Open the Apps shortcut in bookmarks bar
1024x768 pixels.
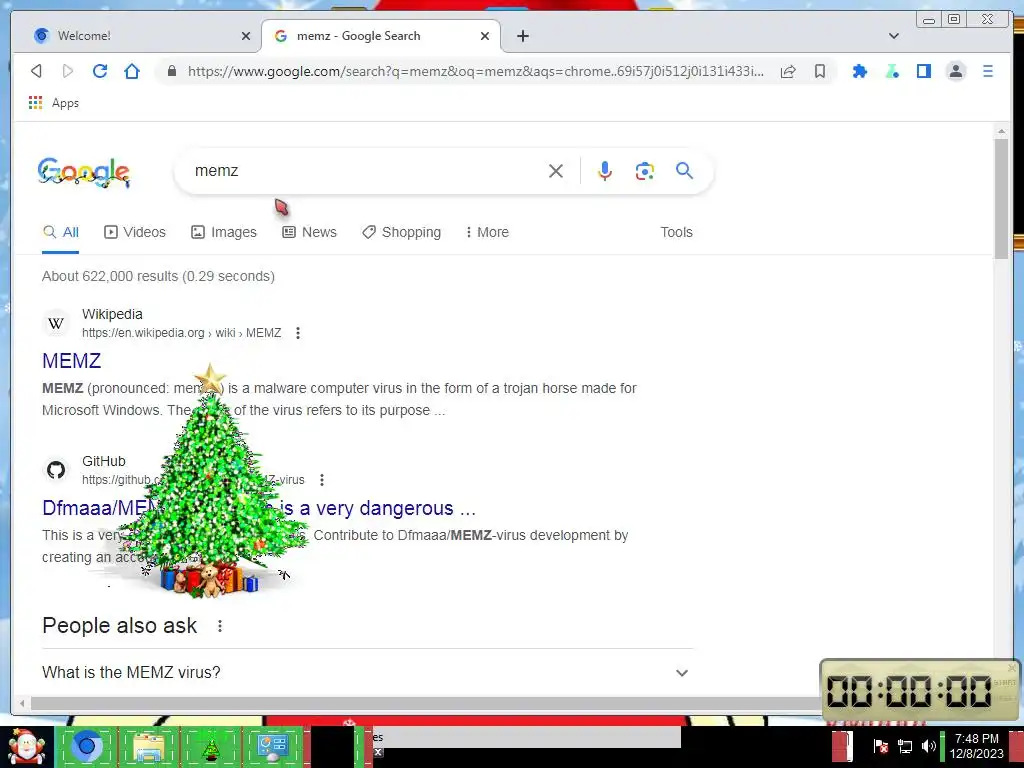[x=54, y=103]
